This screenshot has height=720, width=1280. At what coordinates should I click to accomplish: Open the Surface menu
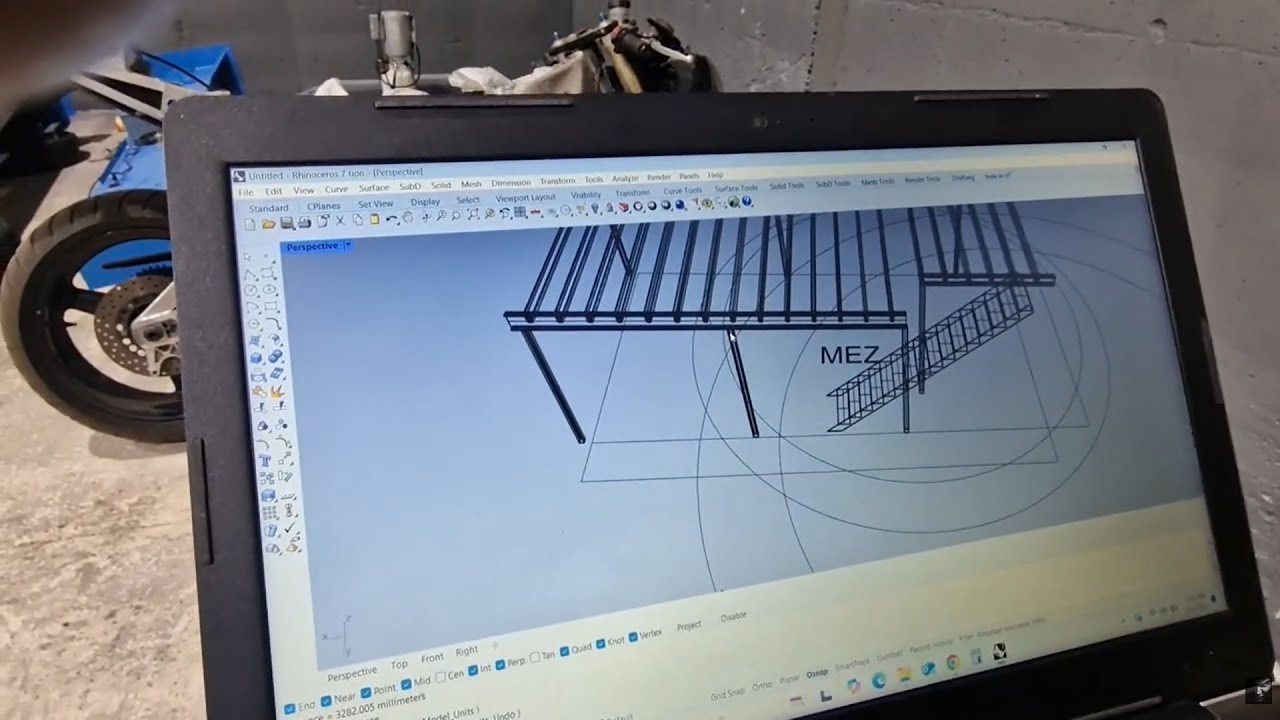pyautogui.click(x=374, y=188)
